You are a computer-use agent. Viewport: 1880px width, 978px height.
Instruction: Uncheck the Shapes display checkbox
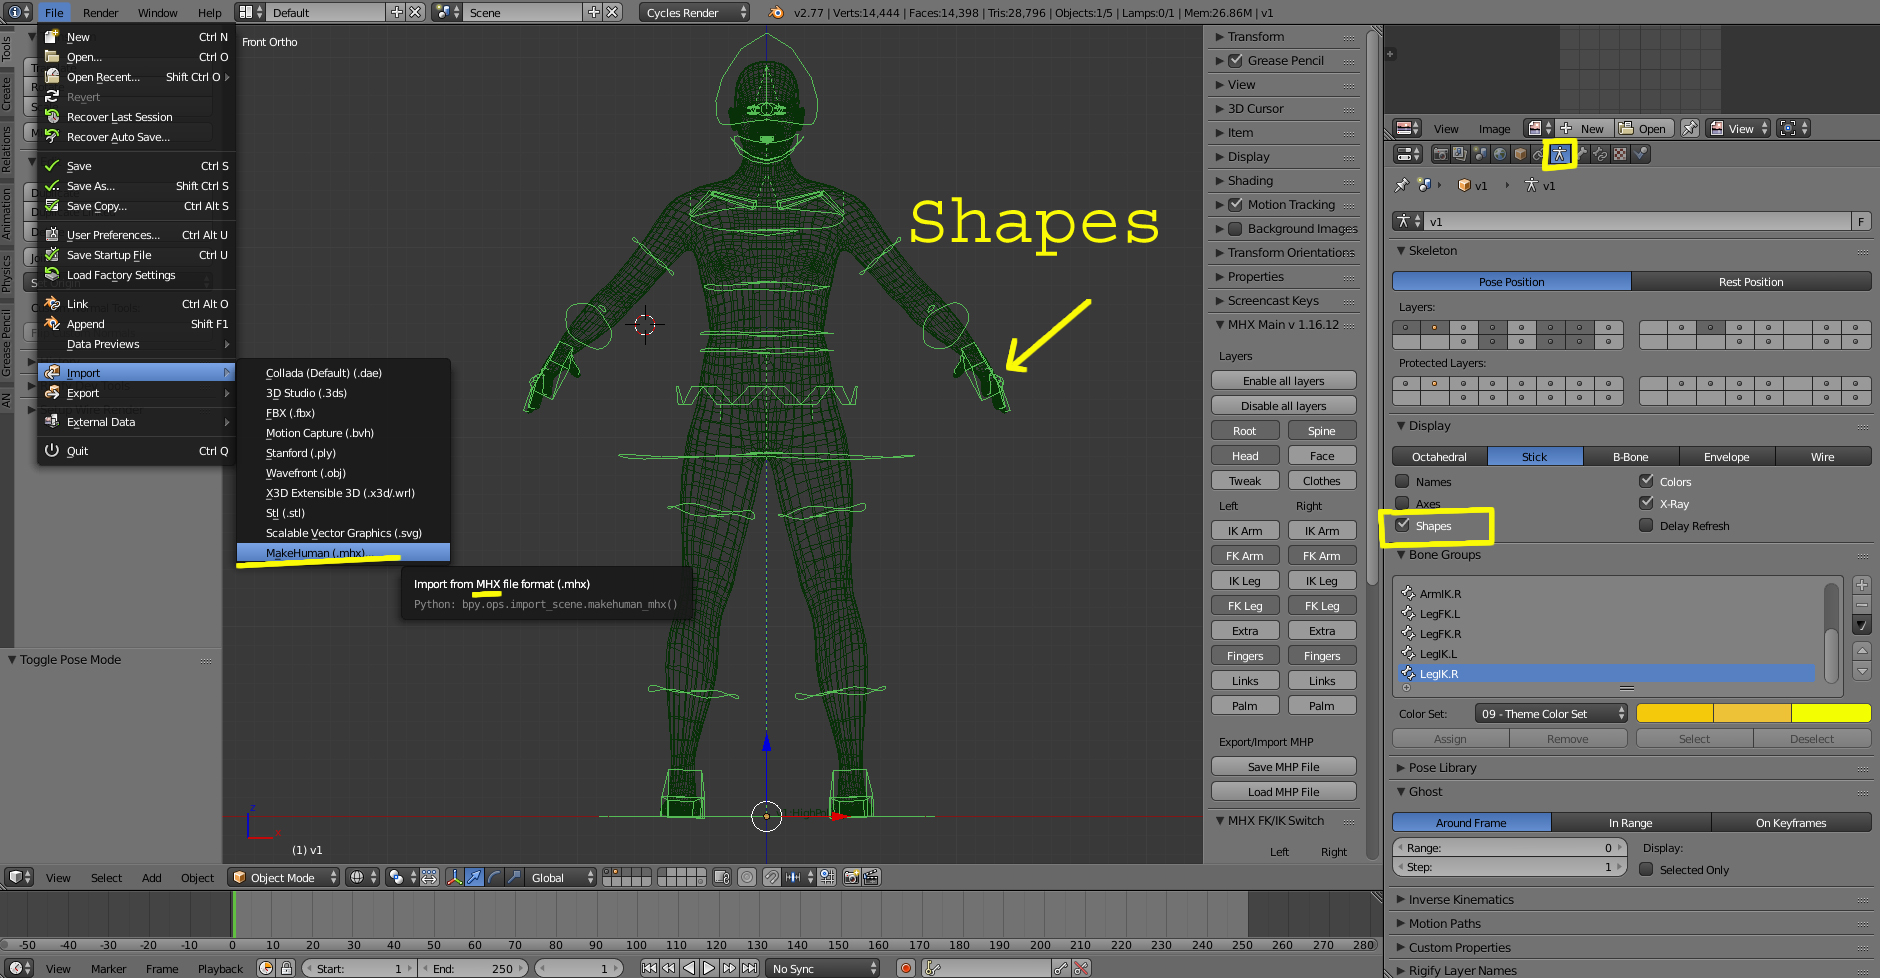coord(1403,525)
